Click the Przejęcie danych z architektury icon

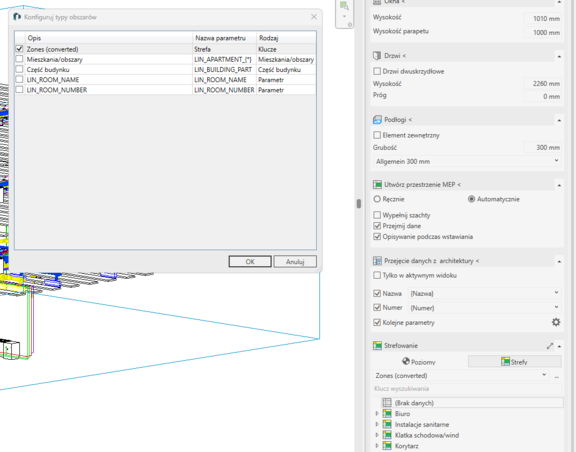click(377, 261)
